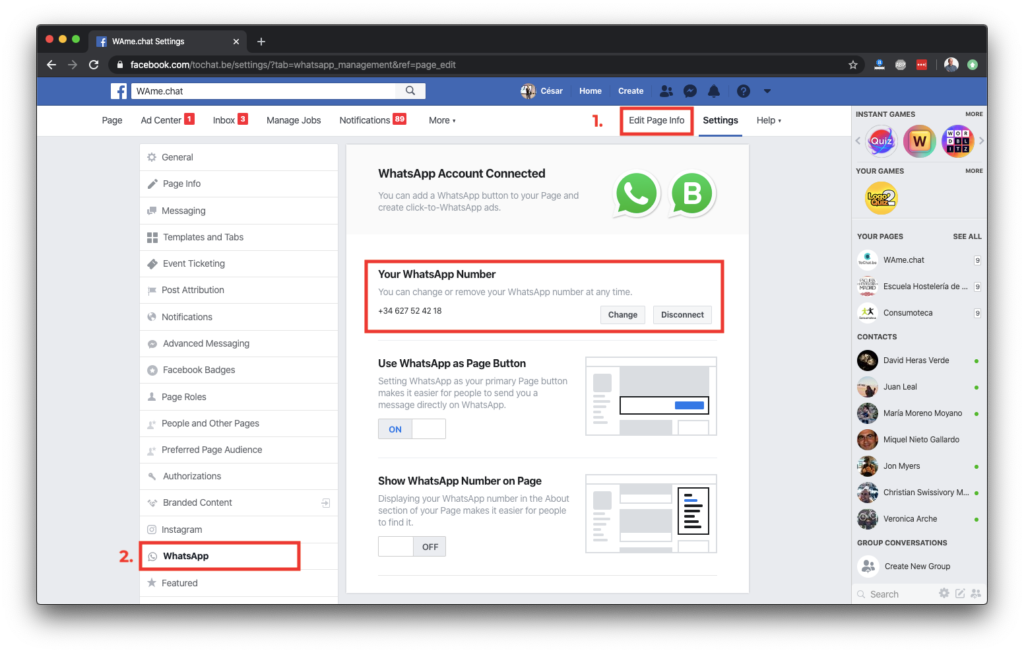This screenshot has height=653, width=1024.
Task: Click the browser address bar
Action: click(x=481, y=65)
